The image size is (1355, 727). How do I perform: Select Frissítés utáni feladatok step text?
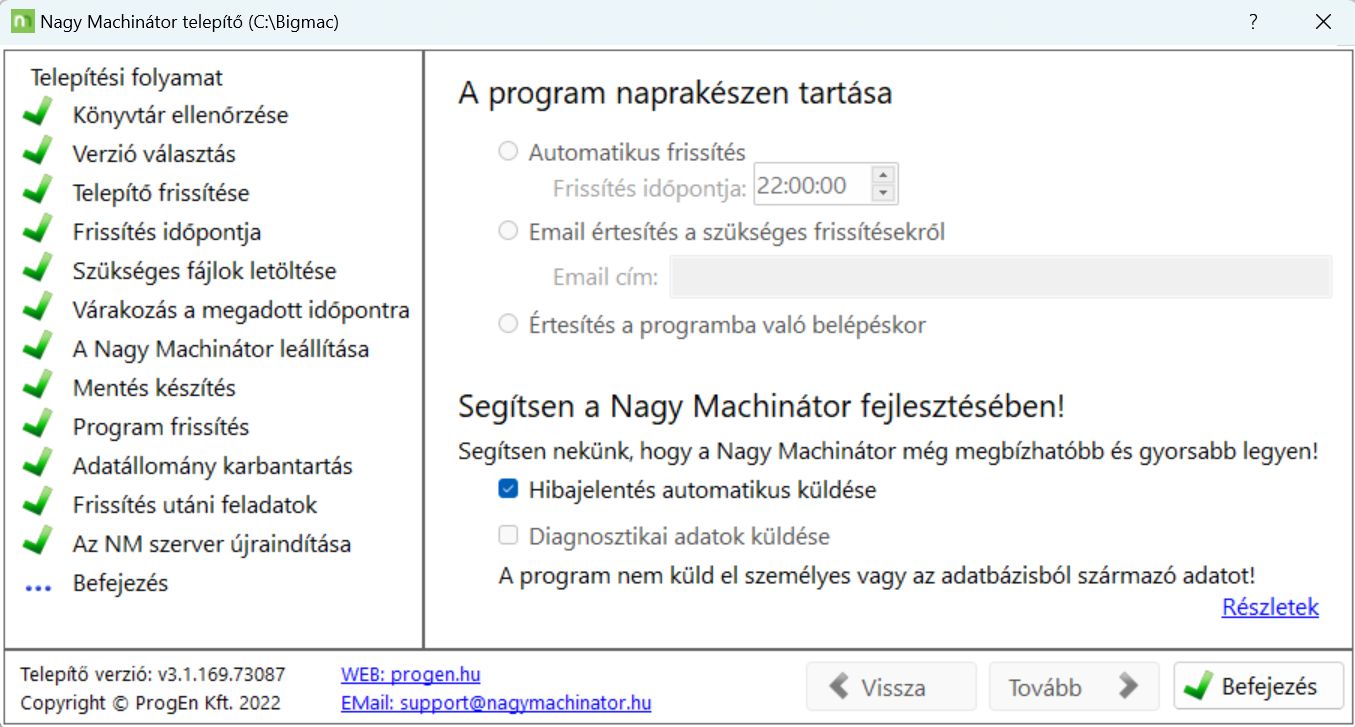click(x=195, y=505)
